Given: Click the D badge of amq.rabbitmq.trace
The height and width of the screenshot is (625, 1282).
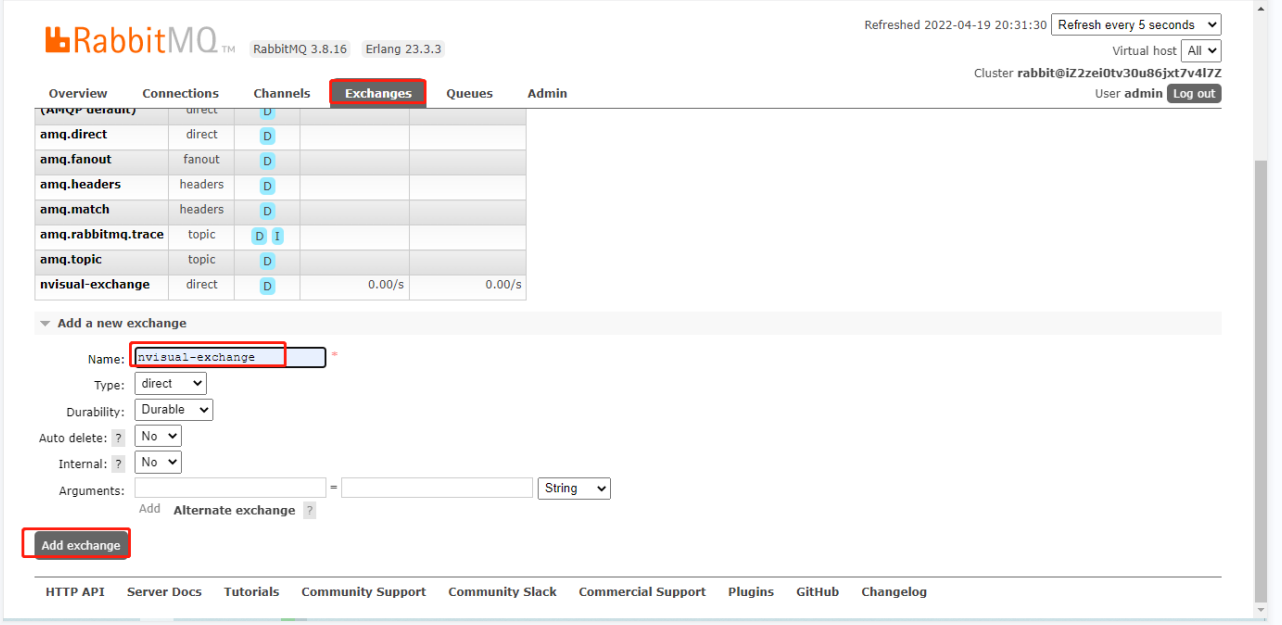Looking at the screenshot, I should [259, 236].
